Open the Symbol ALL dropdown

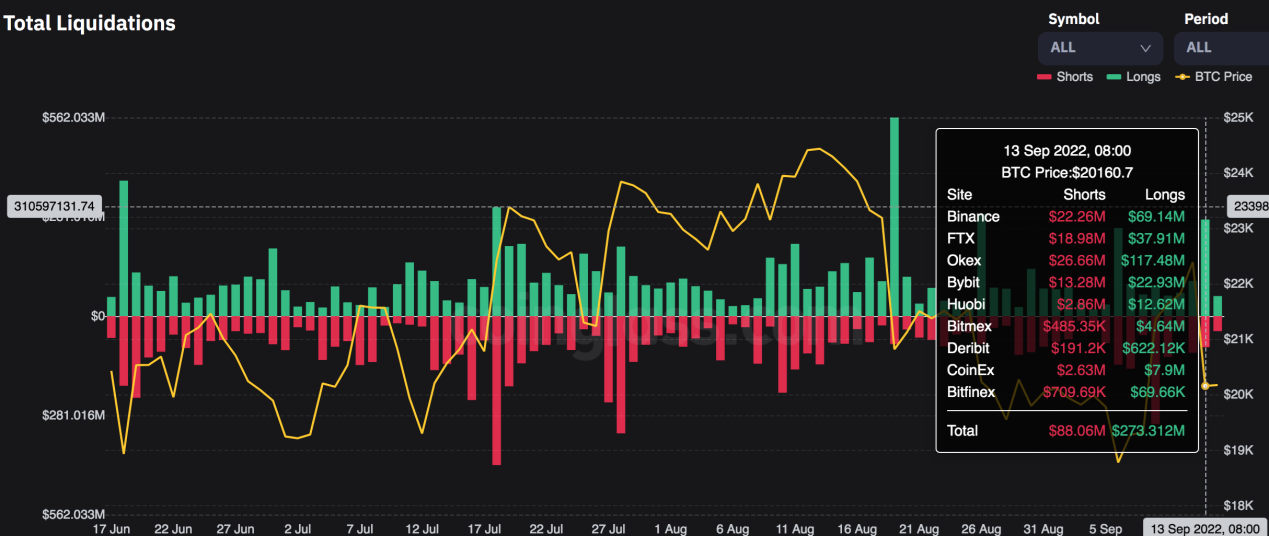click(1100, 47)
